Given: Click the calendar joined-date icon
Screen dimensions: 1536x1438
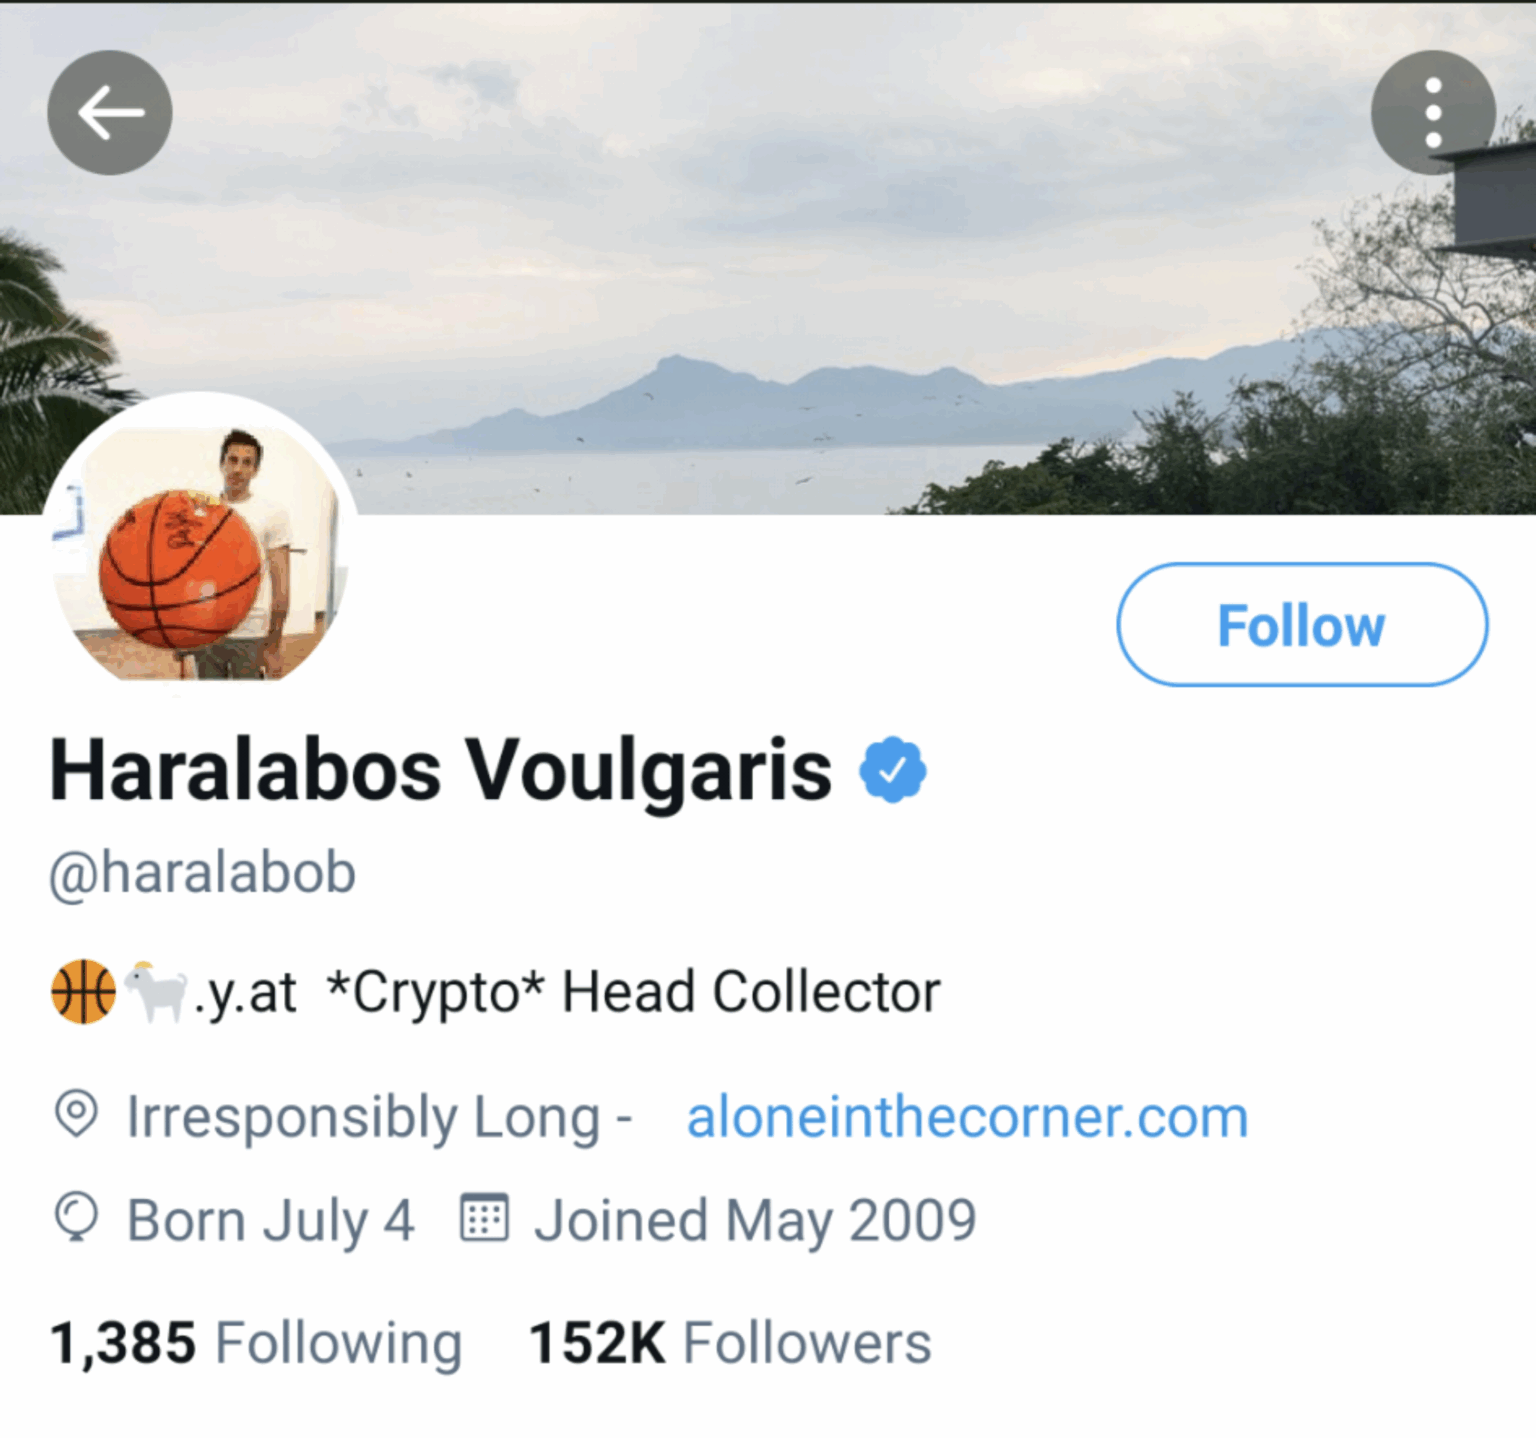Looking at the screenshot, I should coord(484,1219).
